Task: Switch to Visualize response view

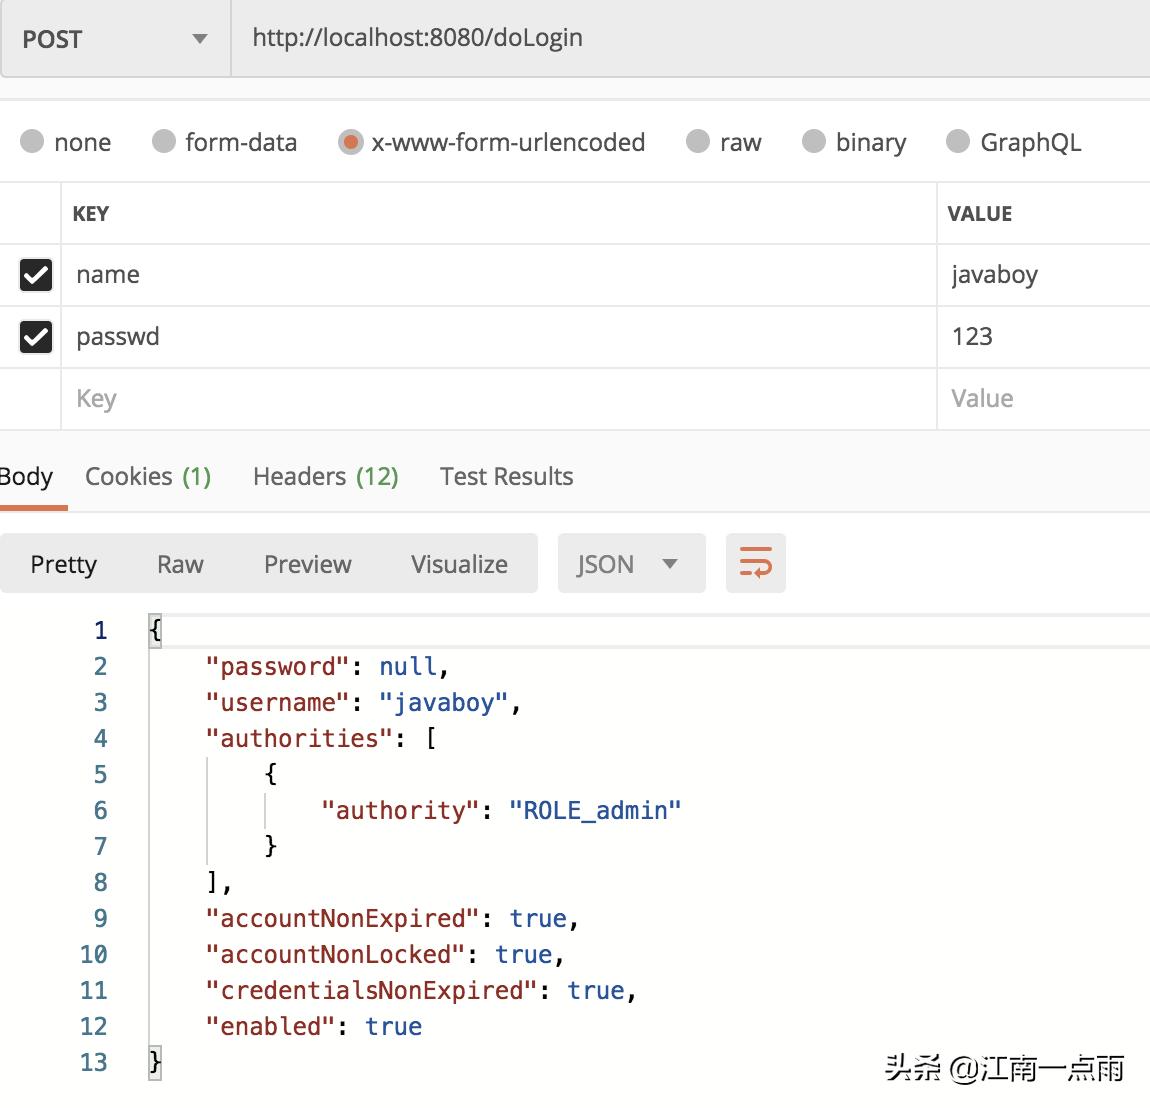Action: 459,564
